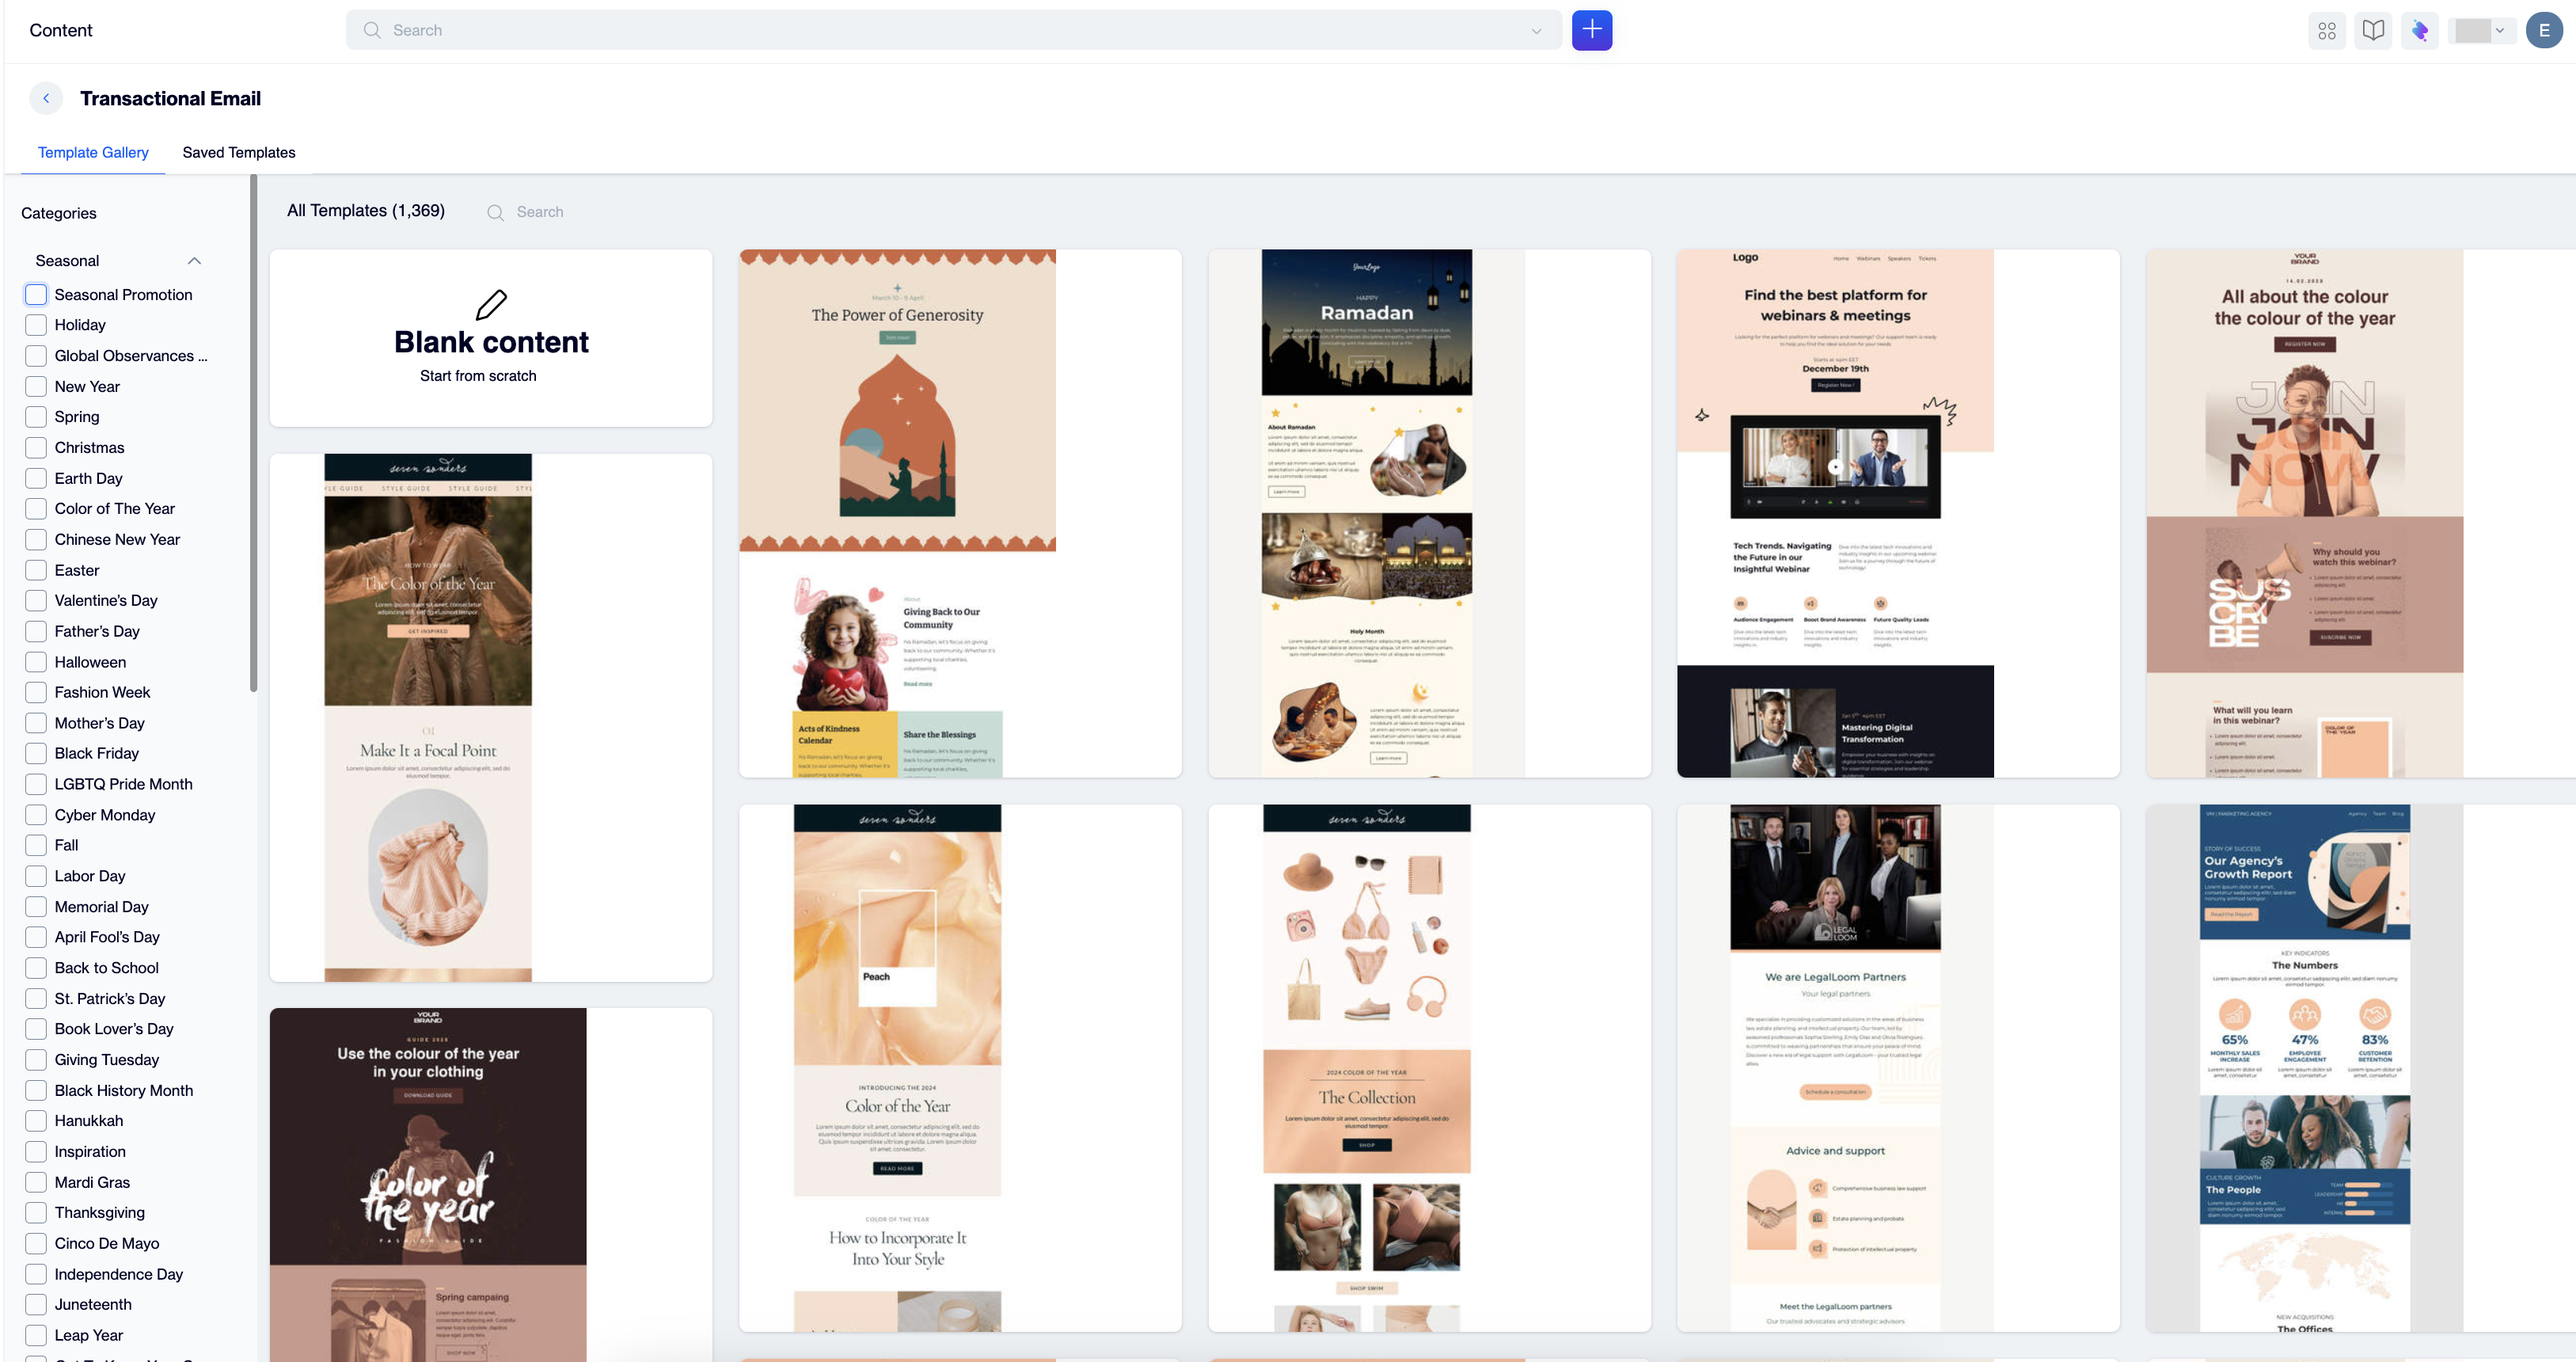Click the colorful assistant icon in header
This screenshot has height=1362, width=2576.
(2420, 31)
